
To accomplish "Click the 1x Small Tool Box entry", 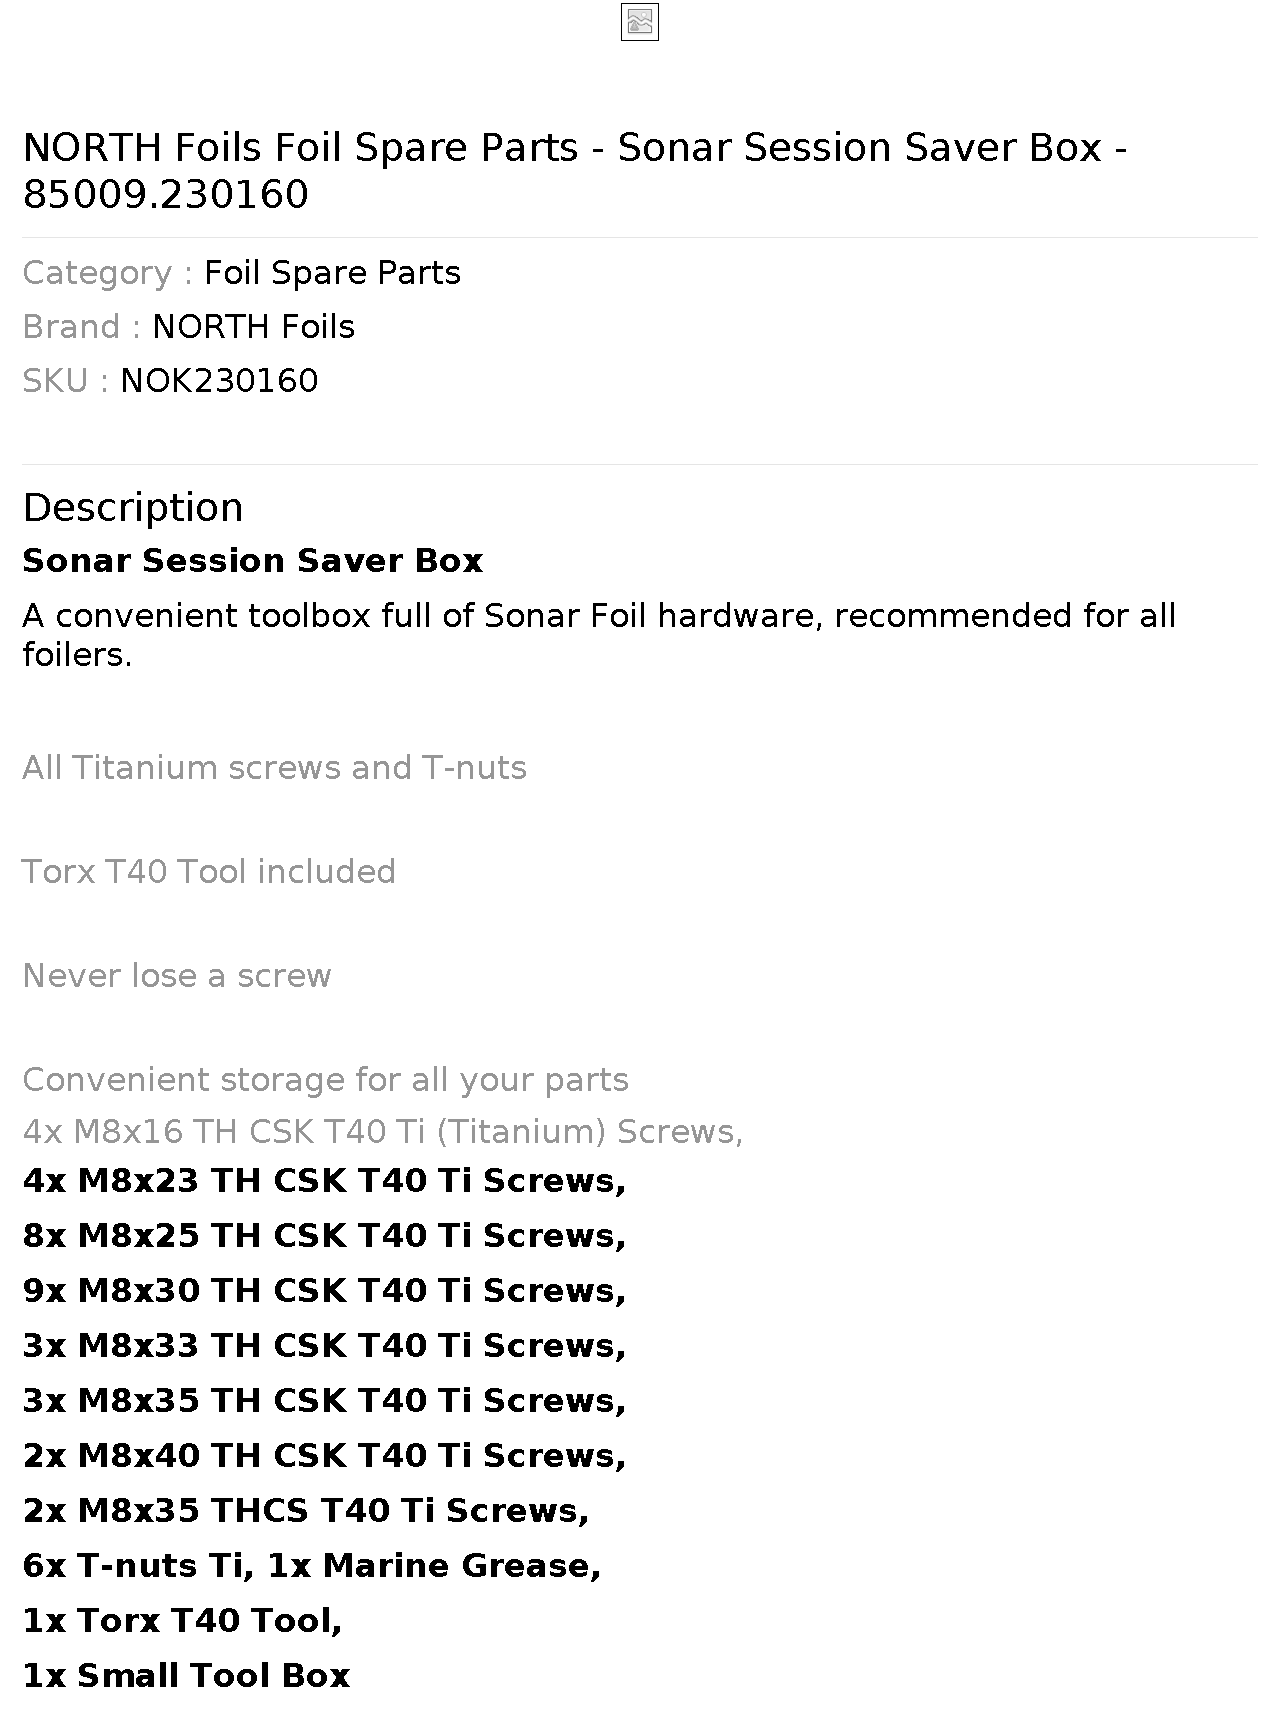I will click(186, 1676).
